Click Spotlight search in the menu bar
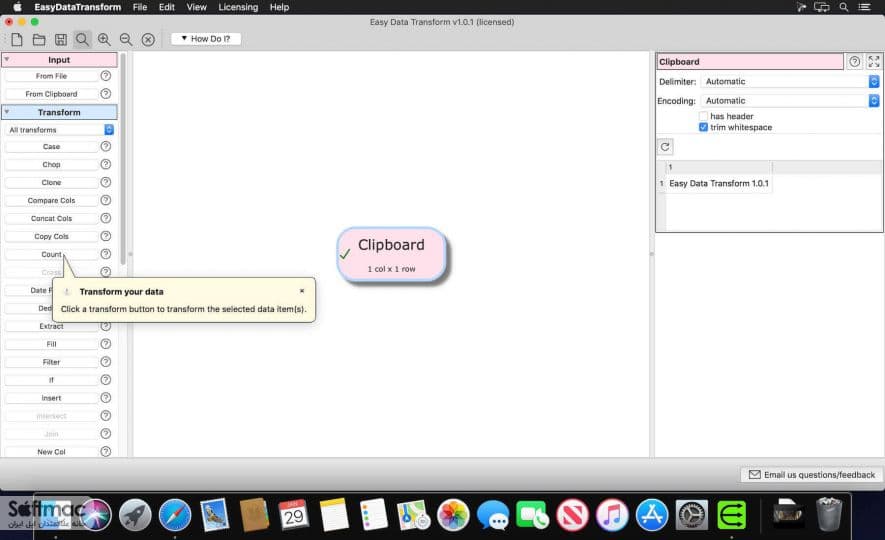Screen dimensions: 885x540 (844, 7)
